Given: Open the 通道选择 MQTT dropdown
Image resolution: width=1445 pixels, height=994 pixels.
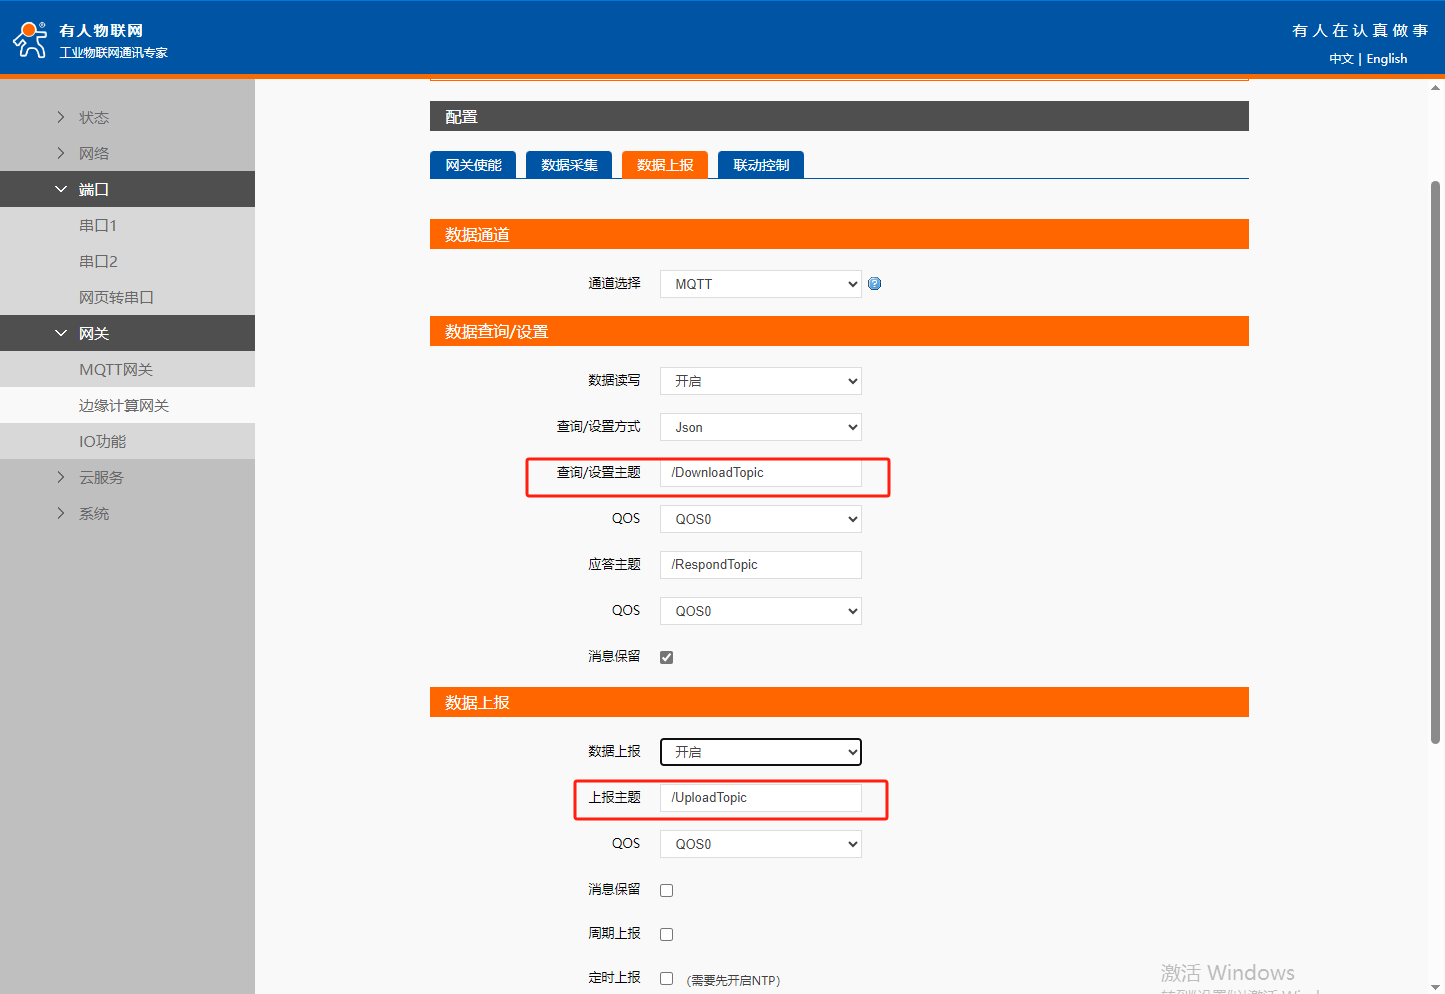Looking at the screenshot, I should click(x=760, y=284).
